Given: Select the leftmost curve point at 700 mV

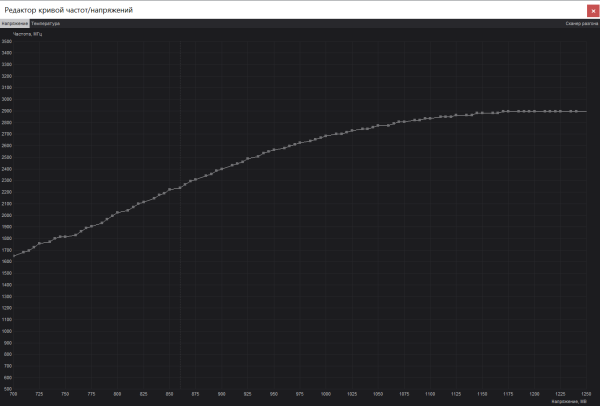Looking at the screenshot, I should coord(13,256).
